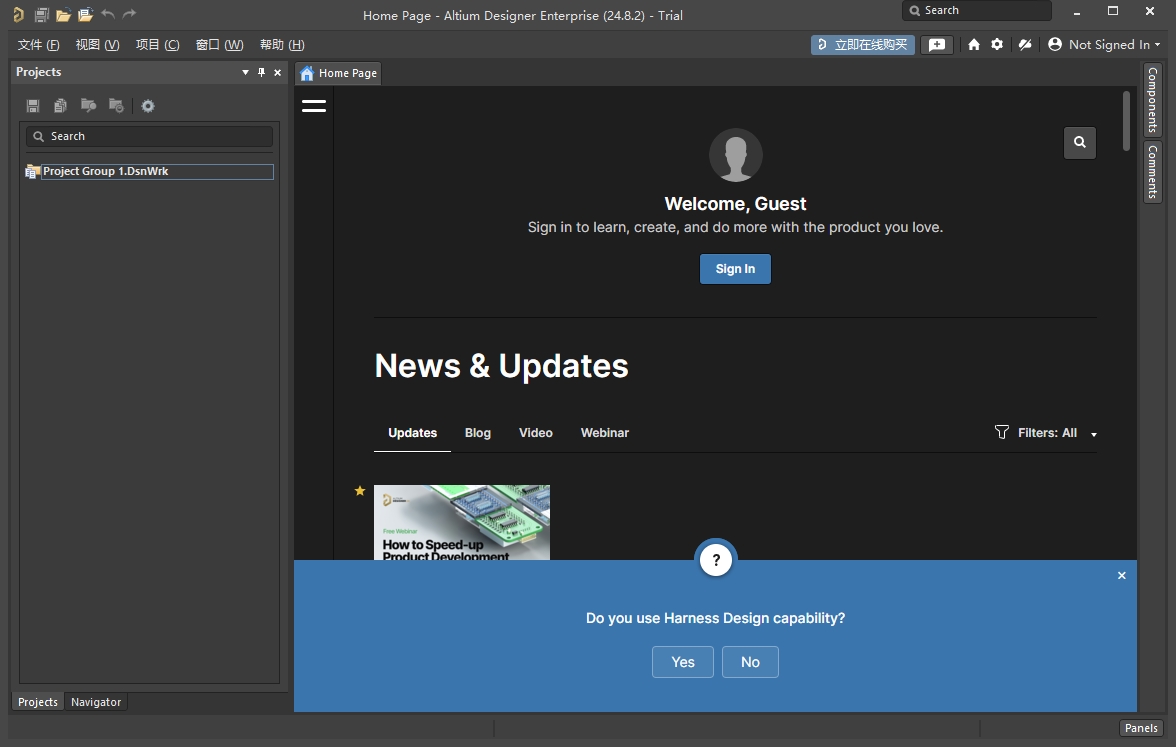Click the Save All icon in title bar
The width and height of the screenshot is (1176, 747).
click(41, 15)
